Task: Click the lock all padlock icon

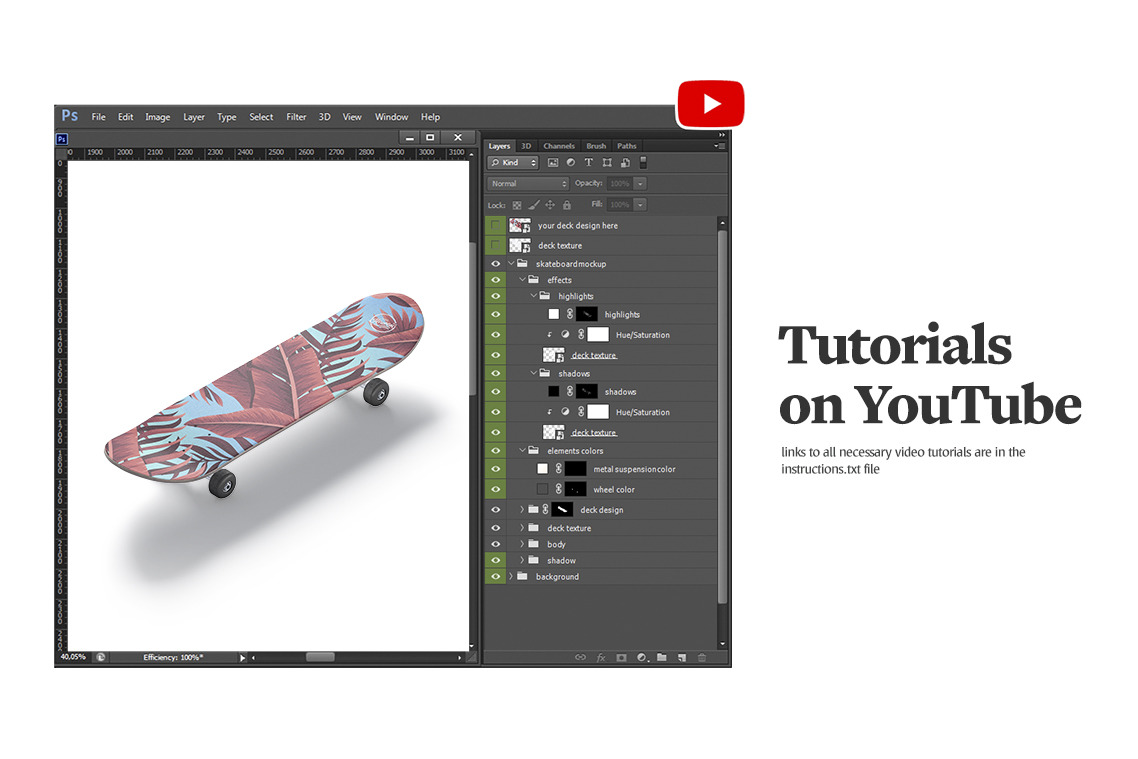Action: [567, 205]
